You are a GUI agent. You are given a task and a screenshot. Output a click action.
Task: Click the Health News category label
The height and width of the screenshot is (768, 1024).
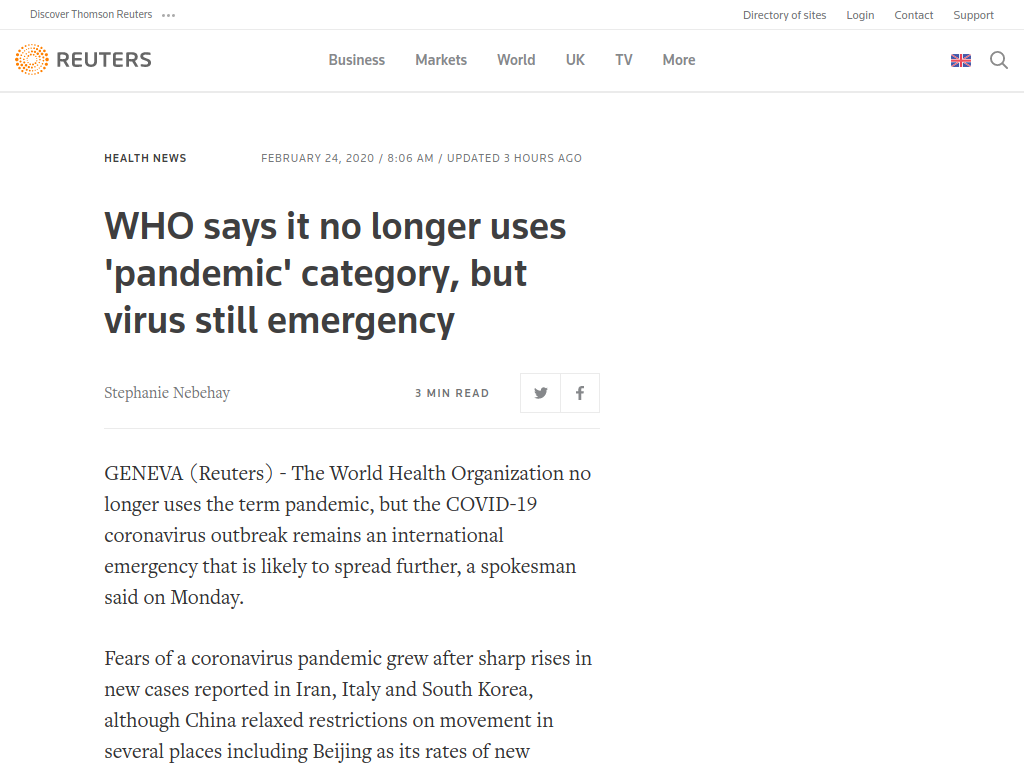pos(145,158)
